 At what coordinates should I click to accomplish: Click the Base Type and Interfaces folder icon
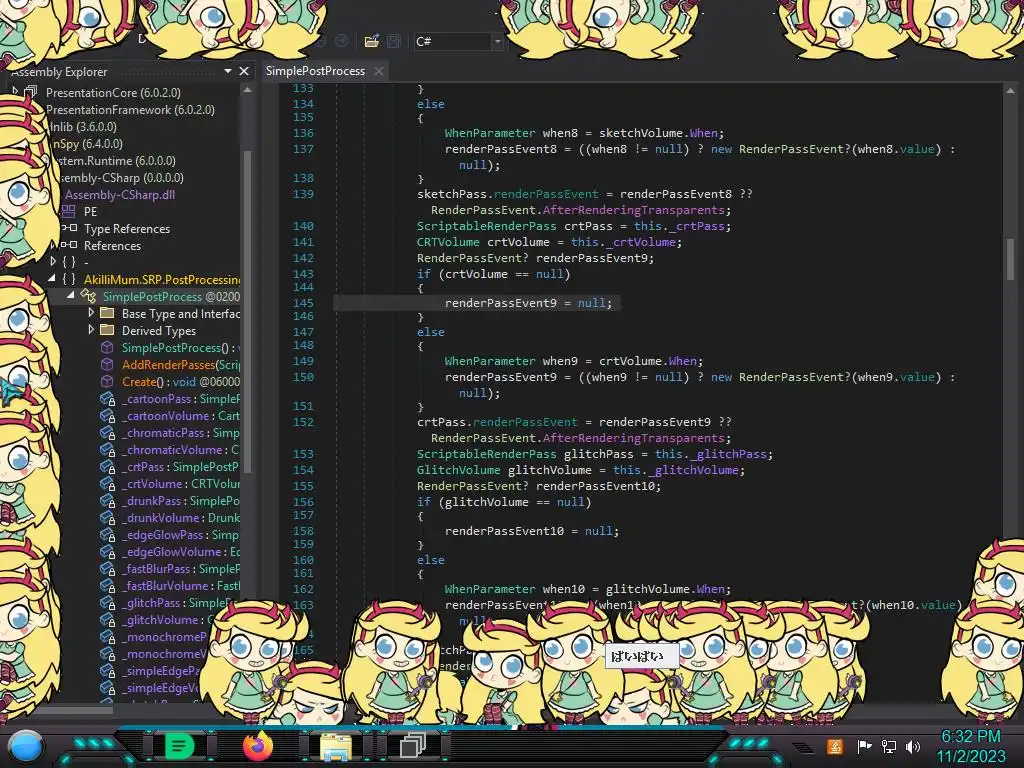click(107, 313)
